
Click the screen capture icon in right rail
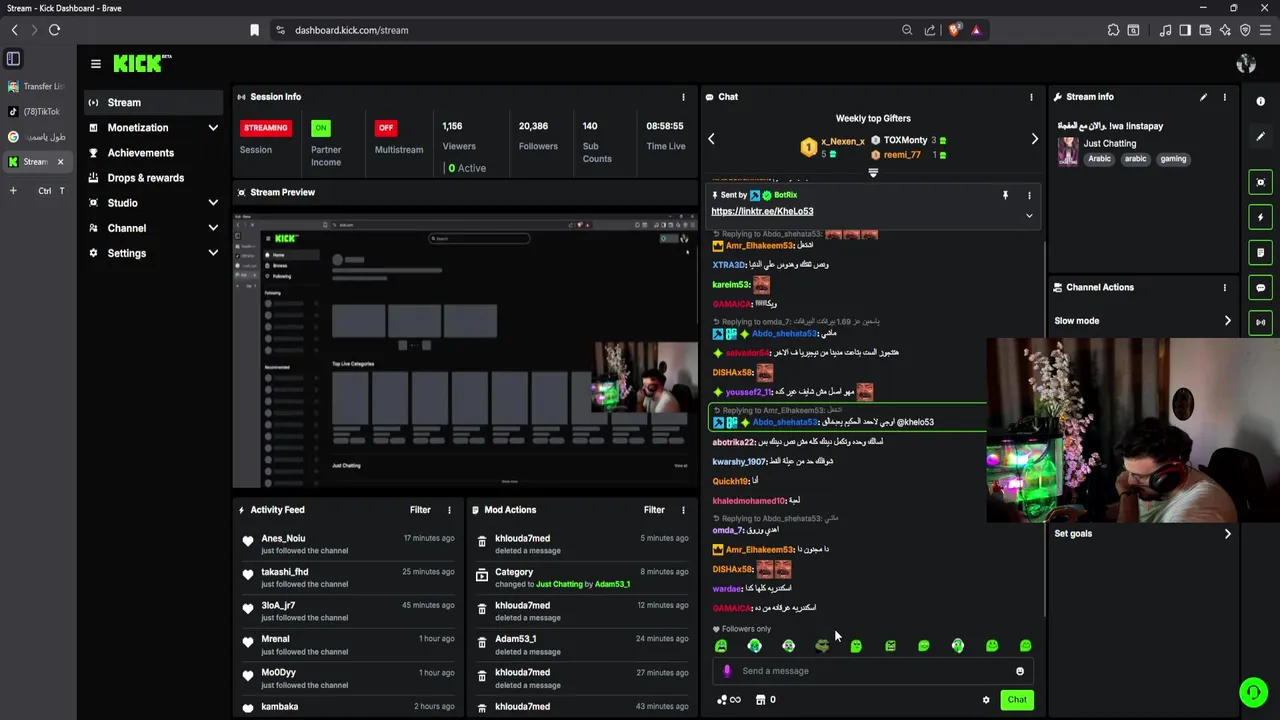tap(1260, 182)
